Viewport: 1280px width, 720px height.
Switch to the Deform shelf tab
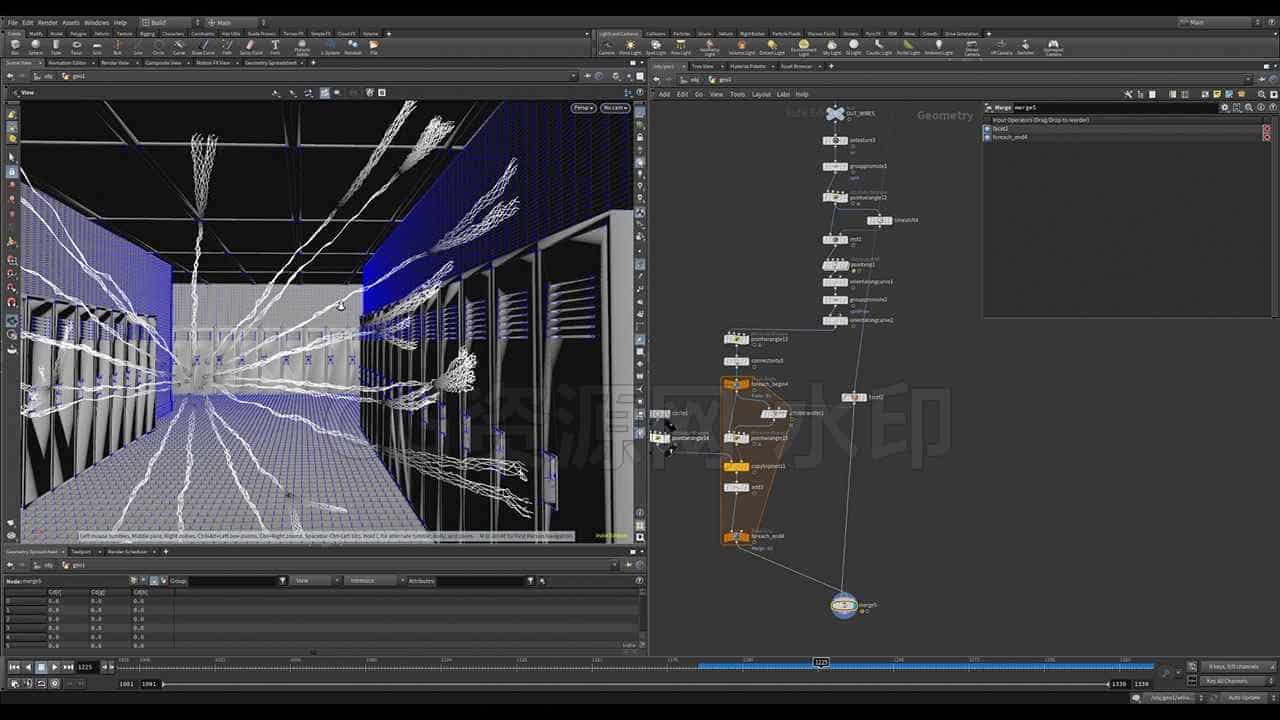(x=101, y=34)
